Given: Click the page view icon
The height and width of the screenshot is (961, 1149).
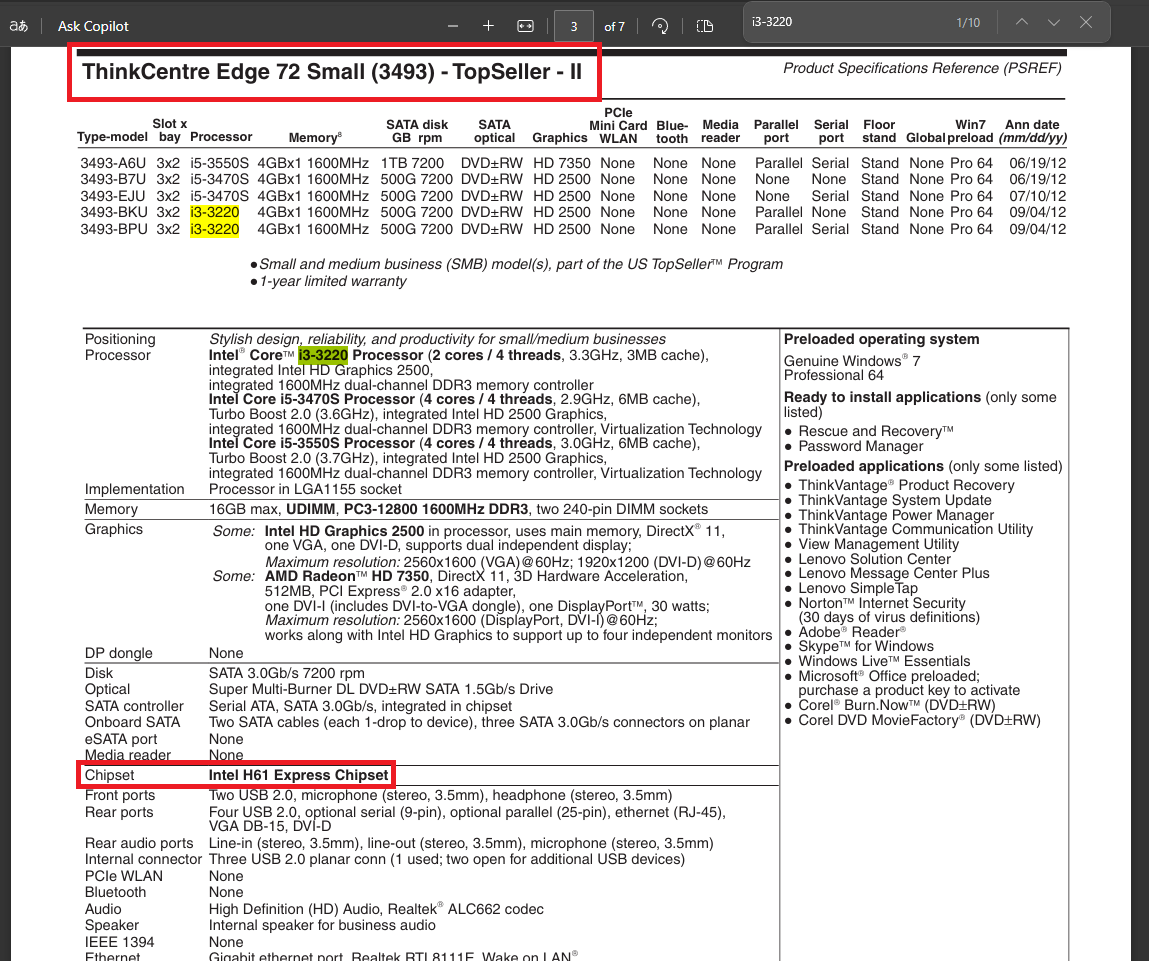Looking at the screenshot, I should pos(705,26).
